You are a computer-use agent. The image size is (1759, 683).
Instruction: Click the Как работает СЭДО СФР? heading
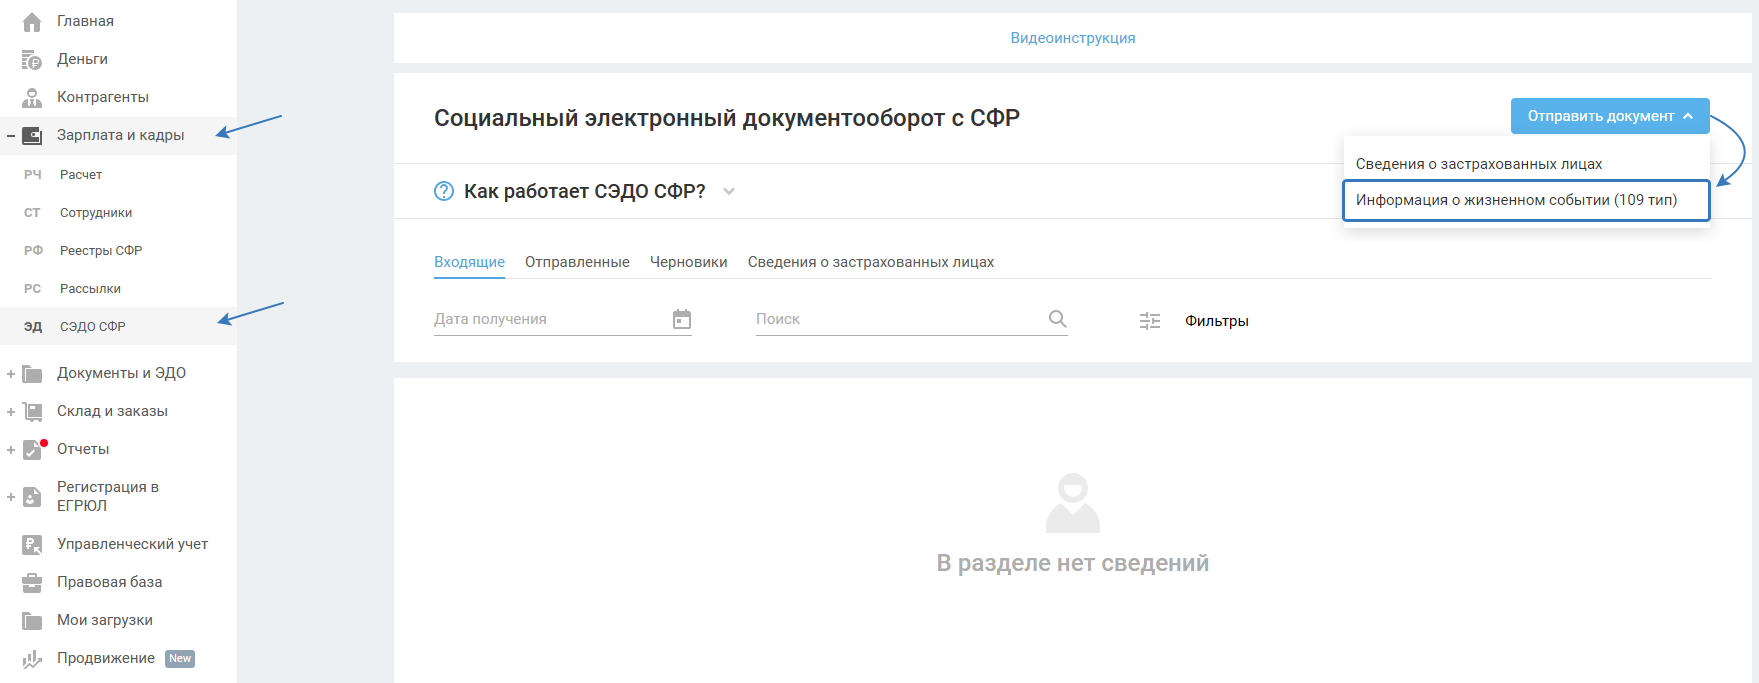(x=585, y=191)
